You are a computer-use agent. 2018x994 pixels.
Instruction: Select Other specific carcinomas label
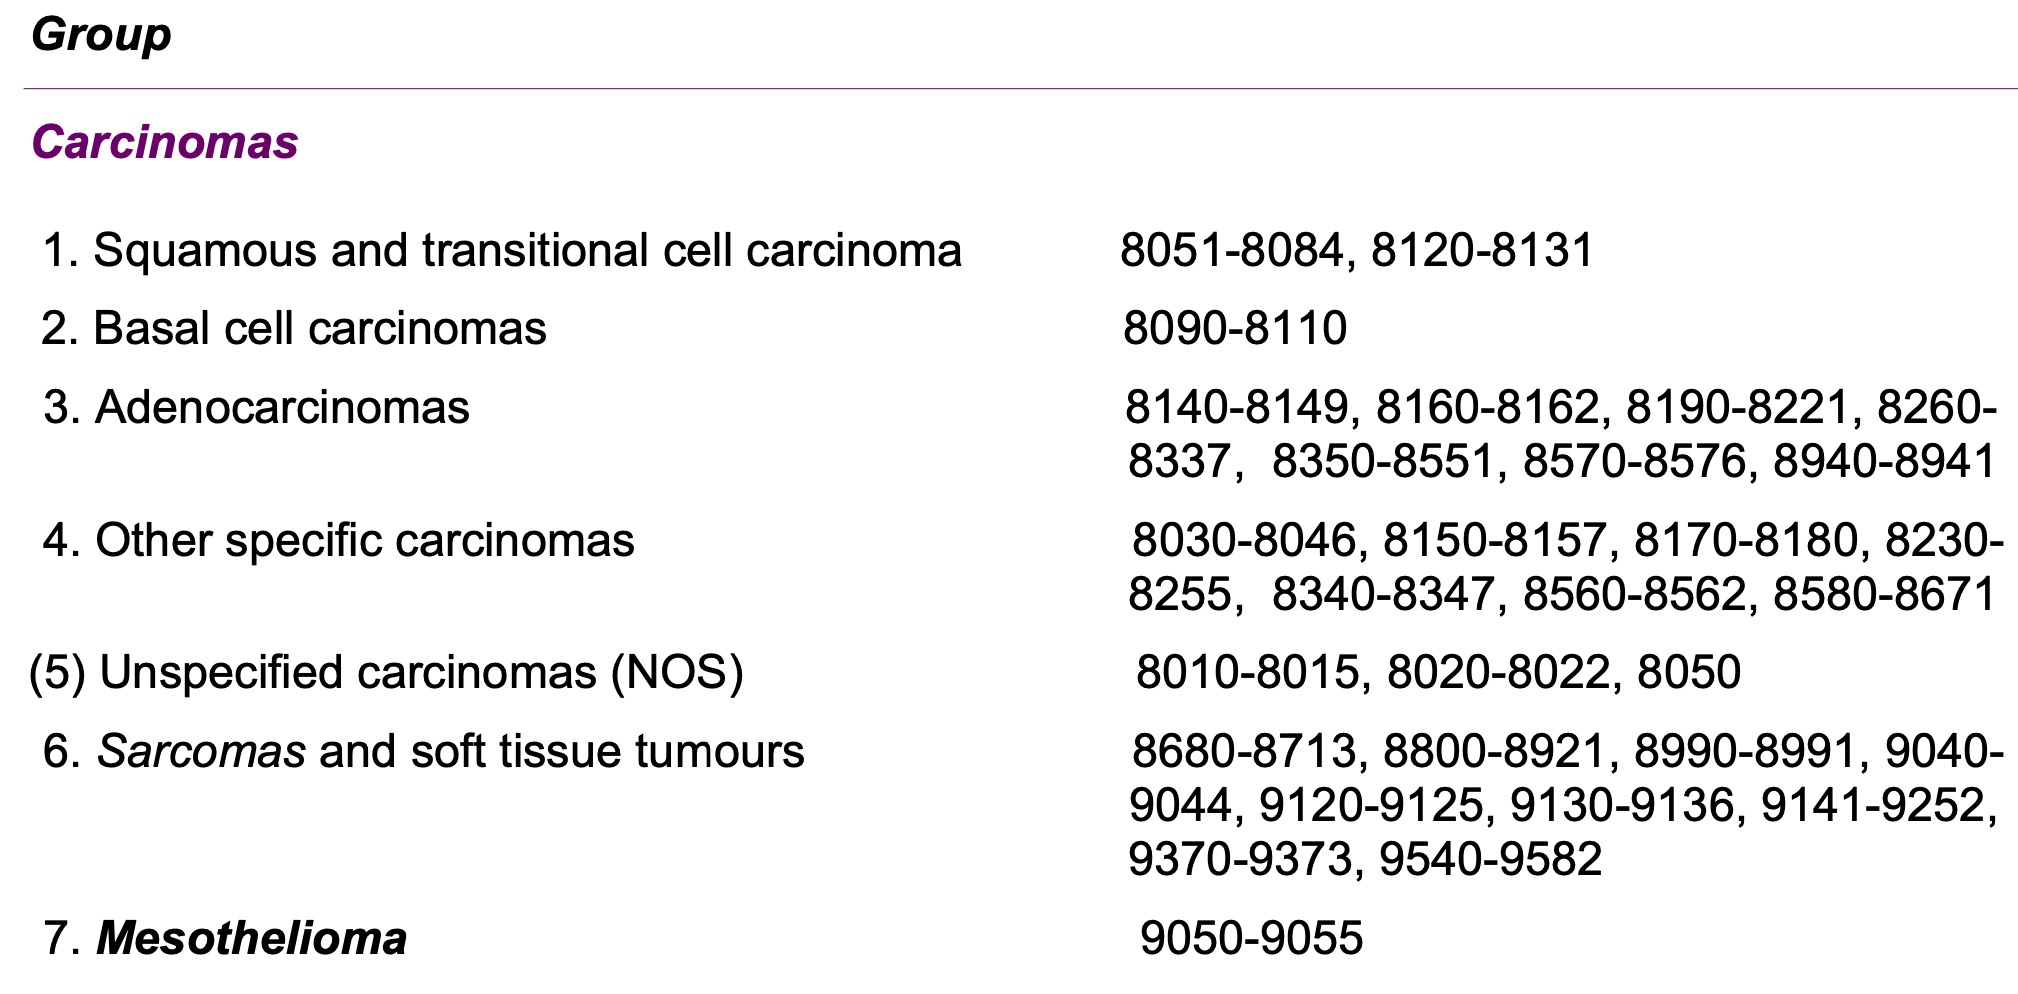[x=338, y=540]
